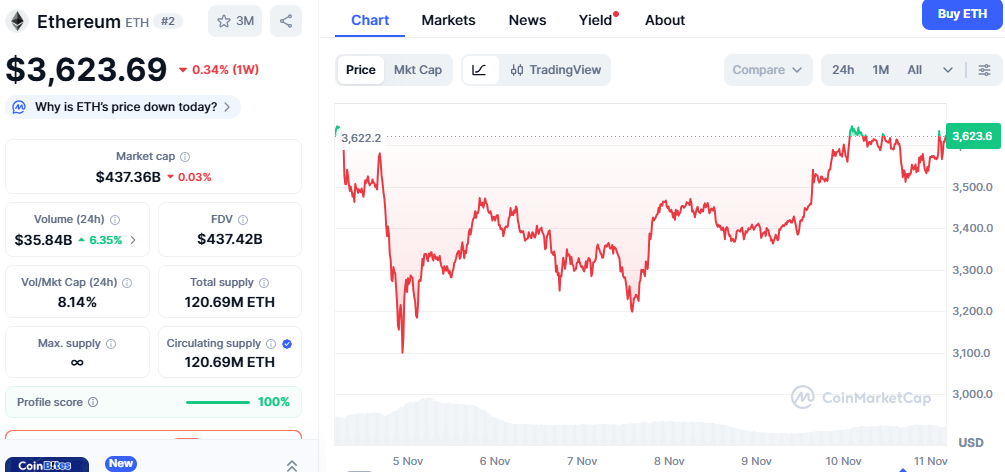Open the chart settings sliders icon
The height and width of the screenshot is (472, 1005).
point(984,70)
